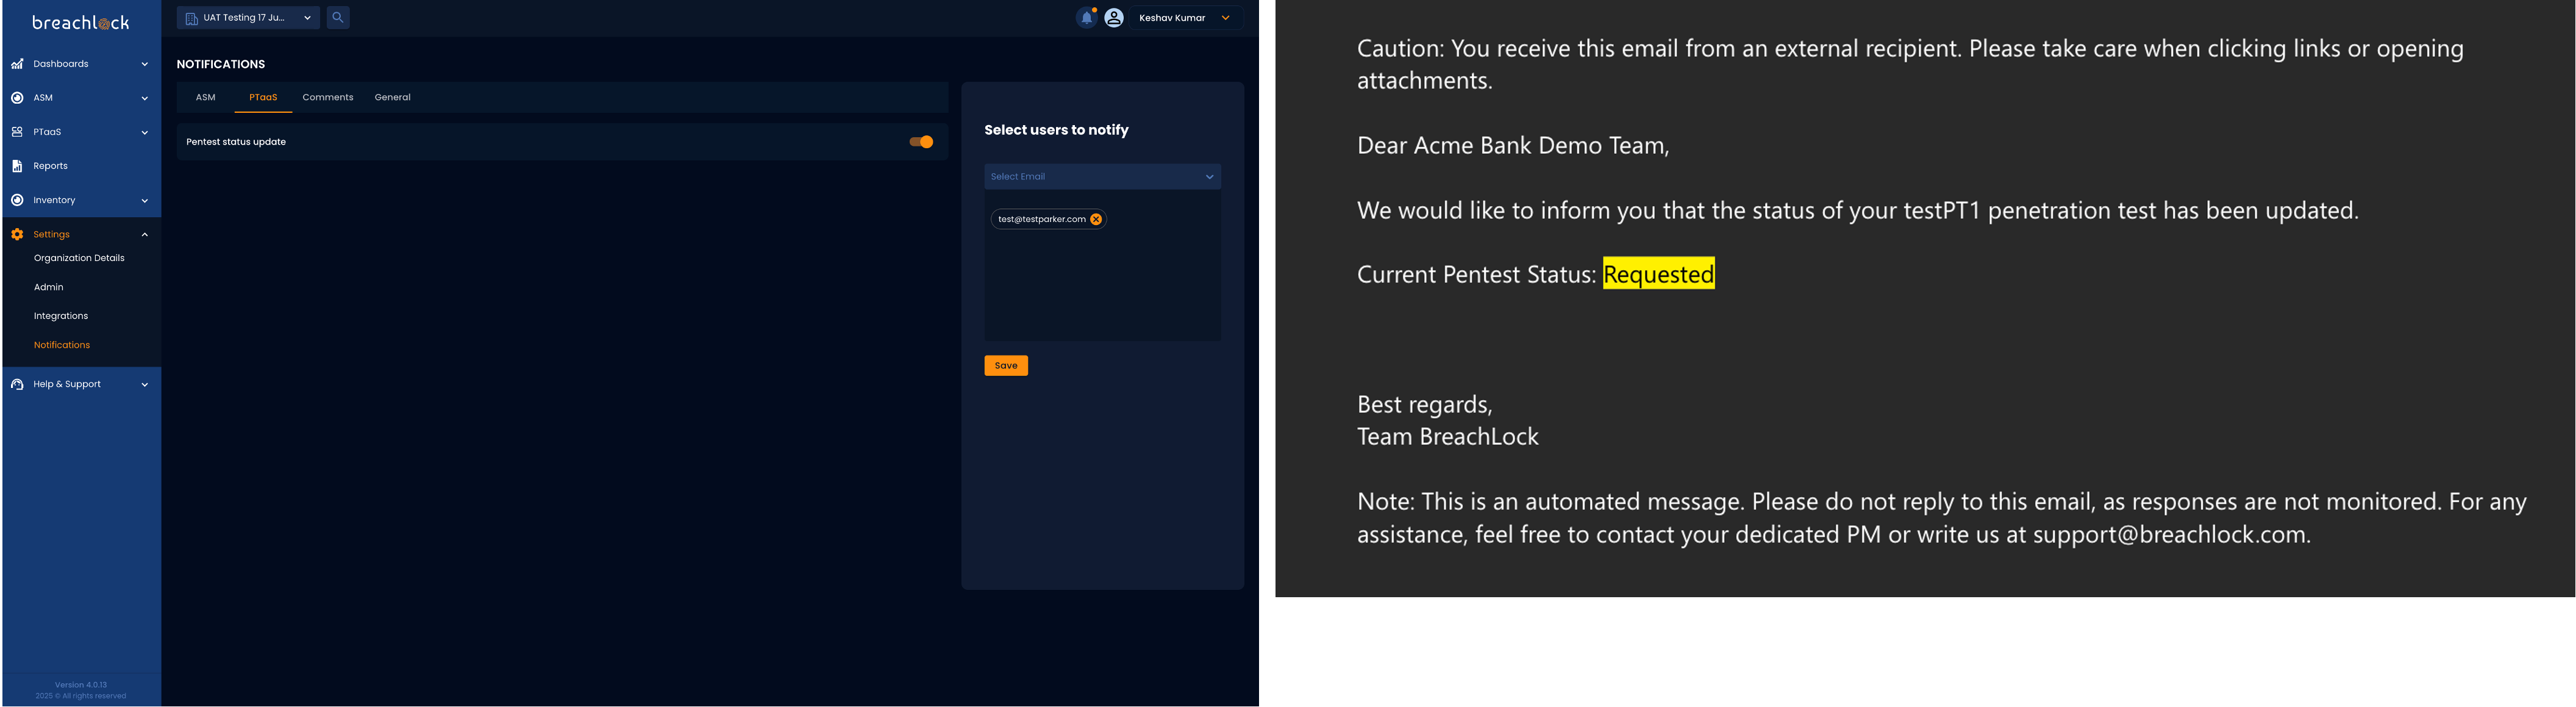Expand the PTaaS menu chevron
The height and width of the screenshot is (707, 2576).
click(x=145, y=132)
